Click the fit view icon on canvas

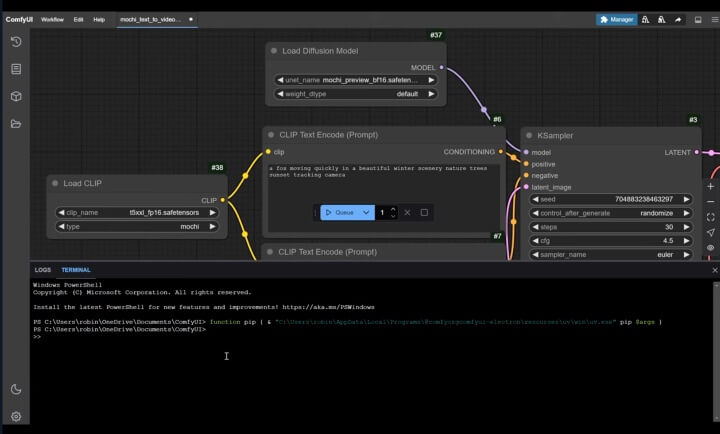tap(711, 217)
